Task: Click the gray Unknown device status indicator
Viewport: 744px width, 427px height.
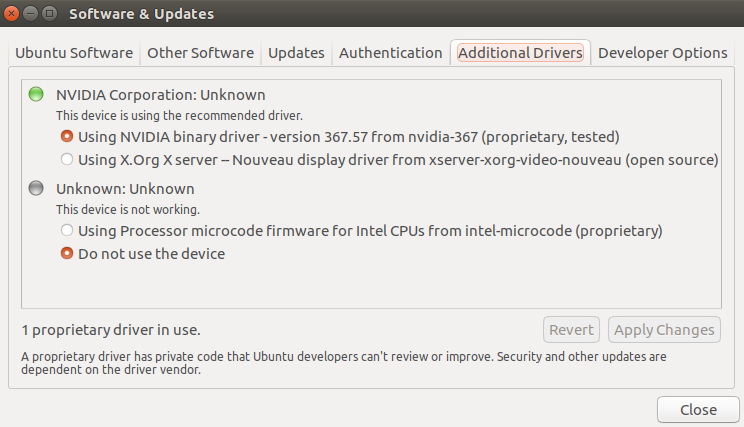Action: pyautogui.click(x=36, y=188)
